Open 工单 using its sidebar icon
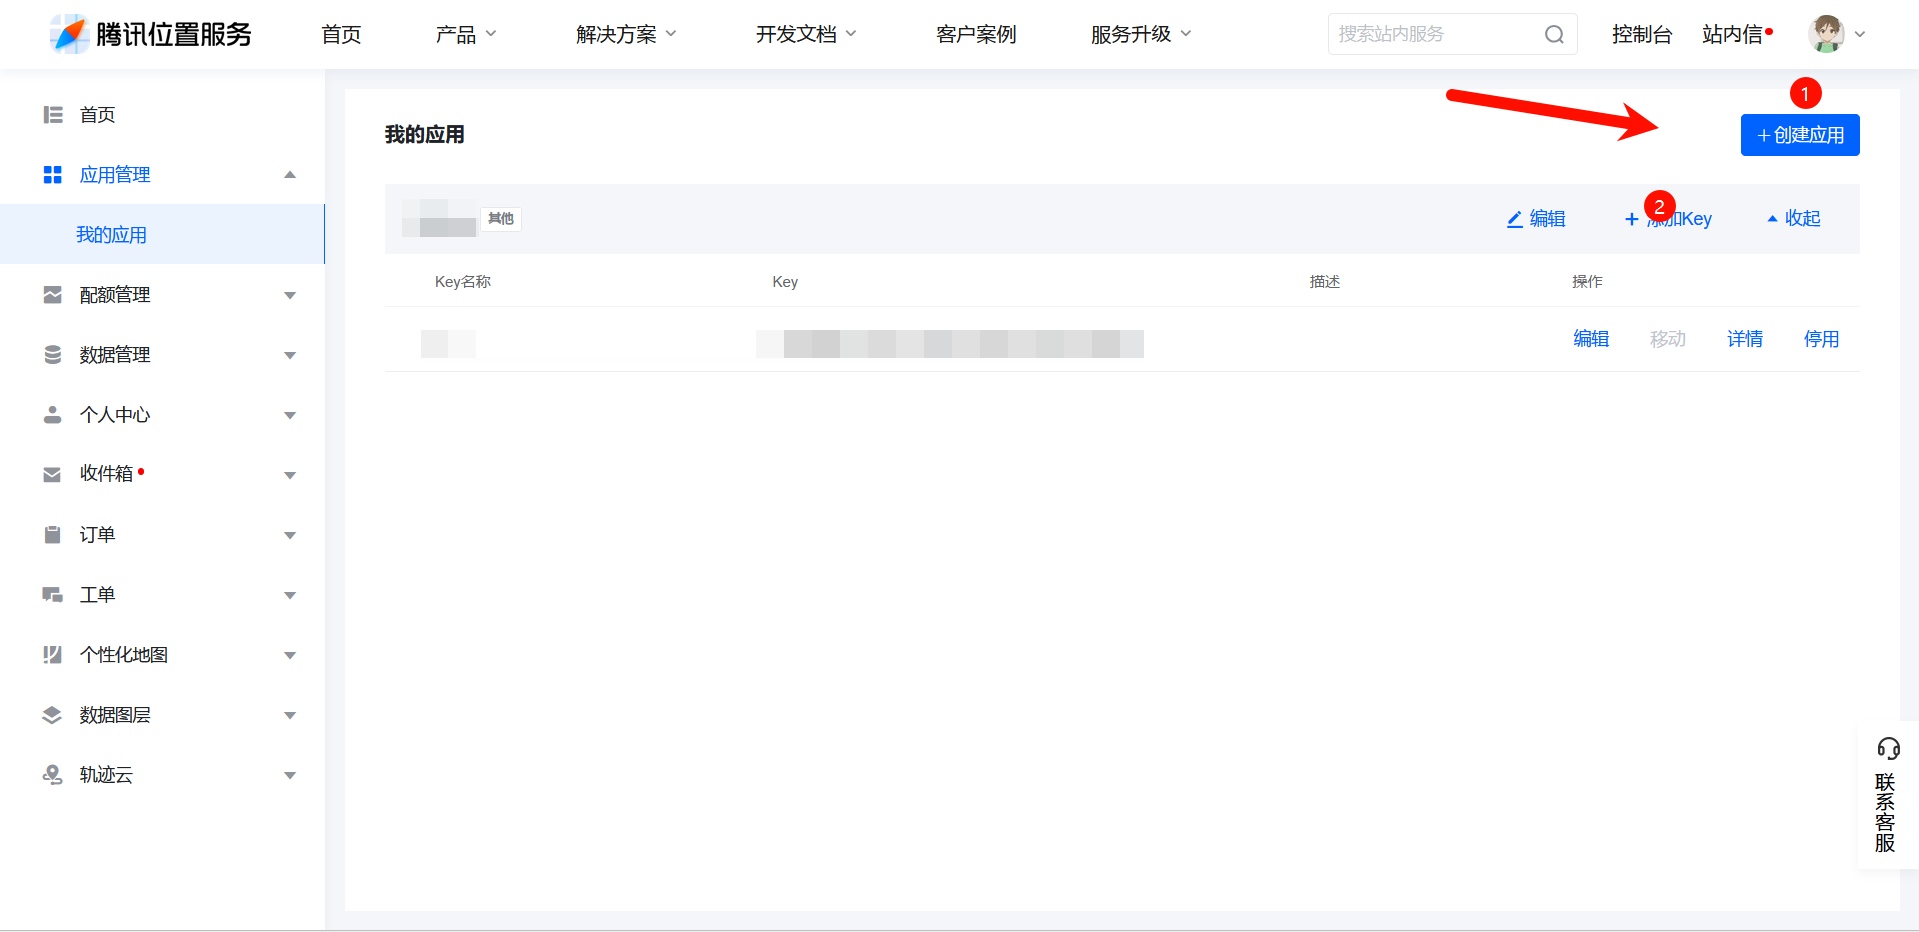 click(53, 594)
